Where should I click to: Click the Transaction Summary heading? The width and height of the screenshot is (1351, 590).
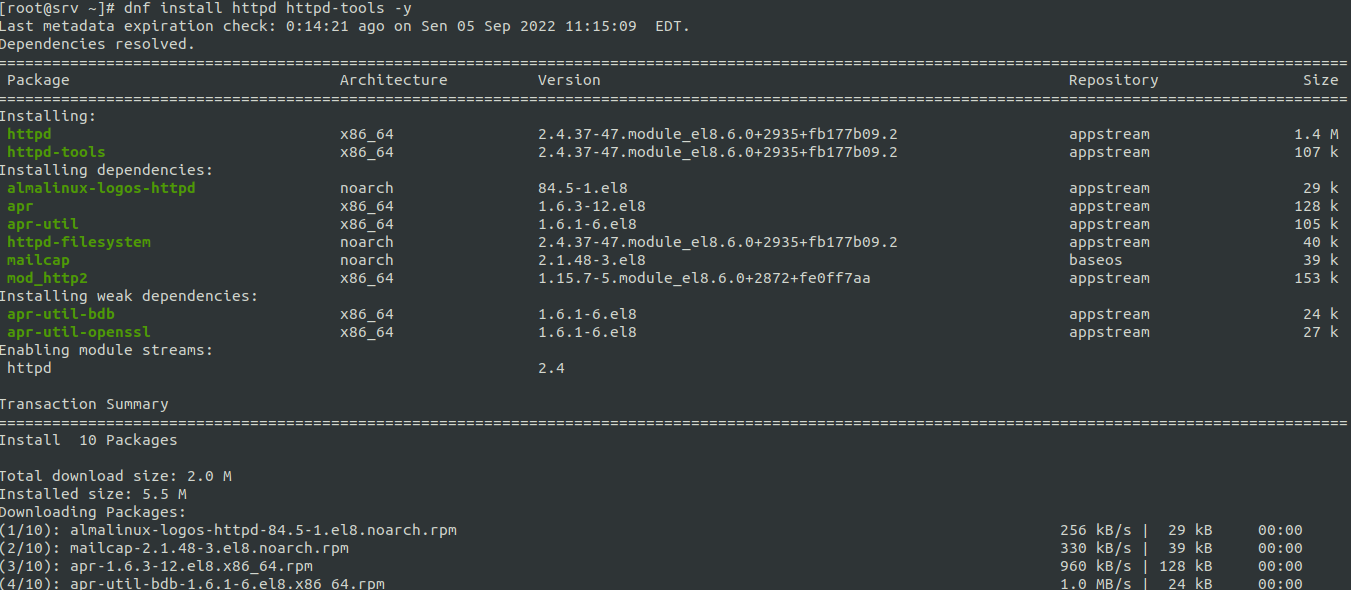tap(84, 404)
